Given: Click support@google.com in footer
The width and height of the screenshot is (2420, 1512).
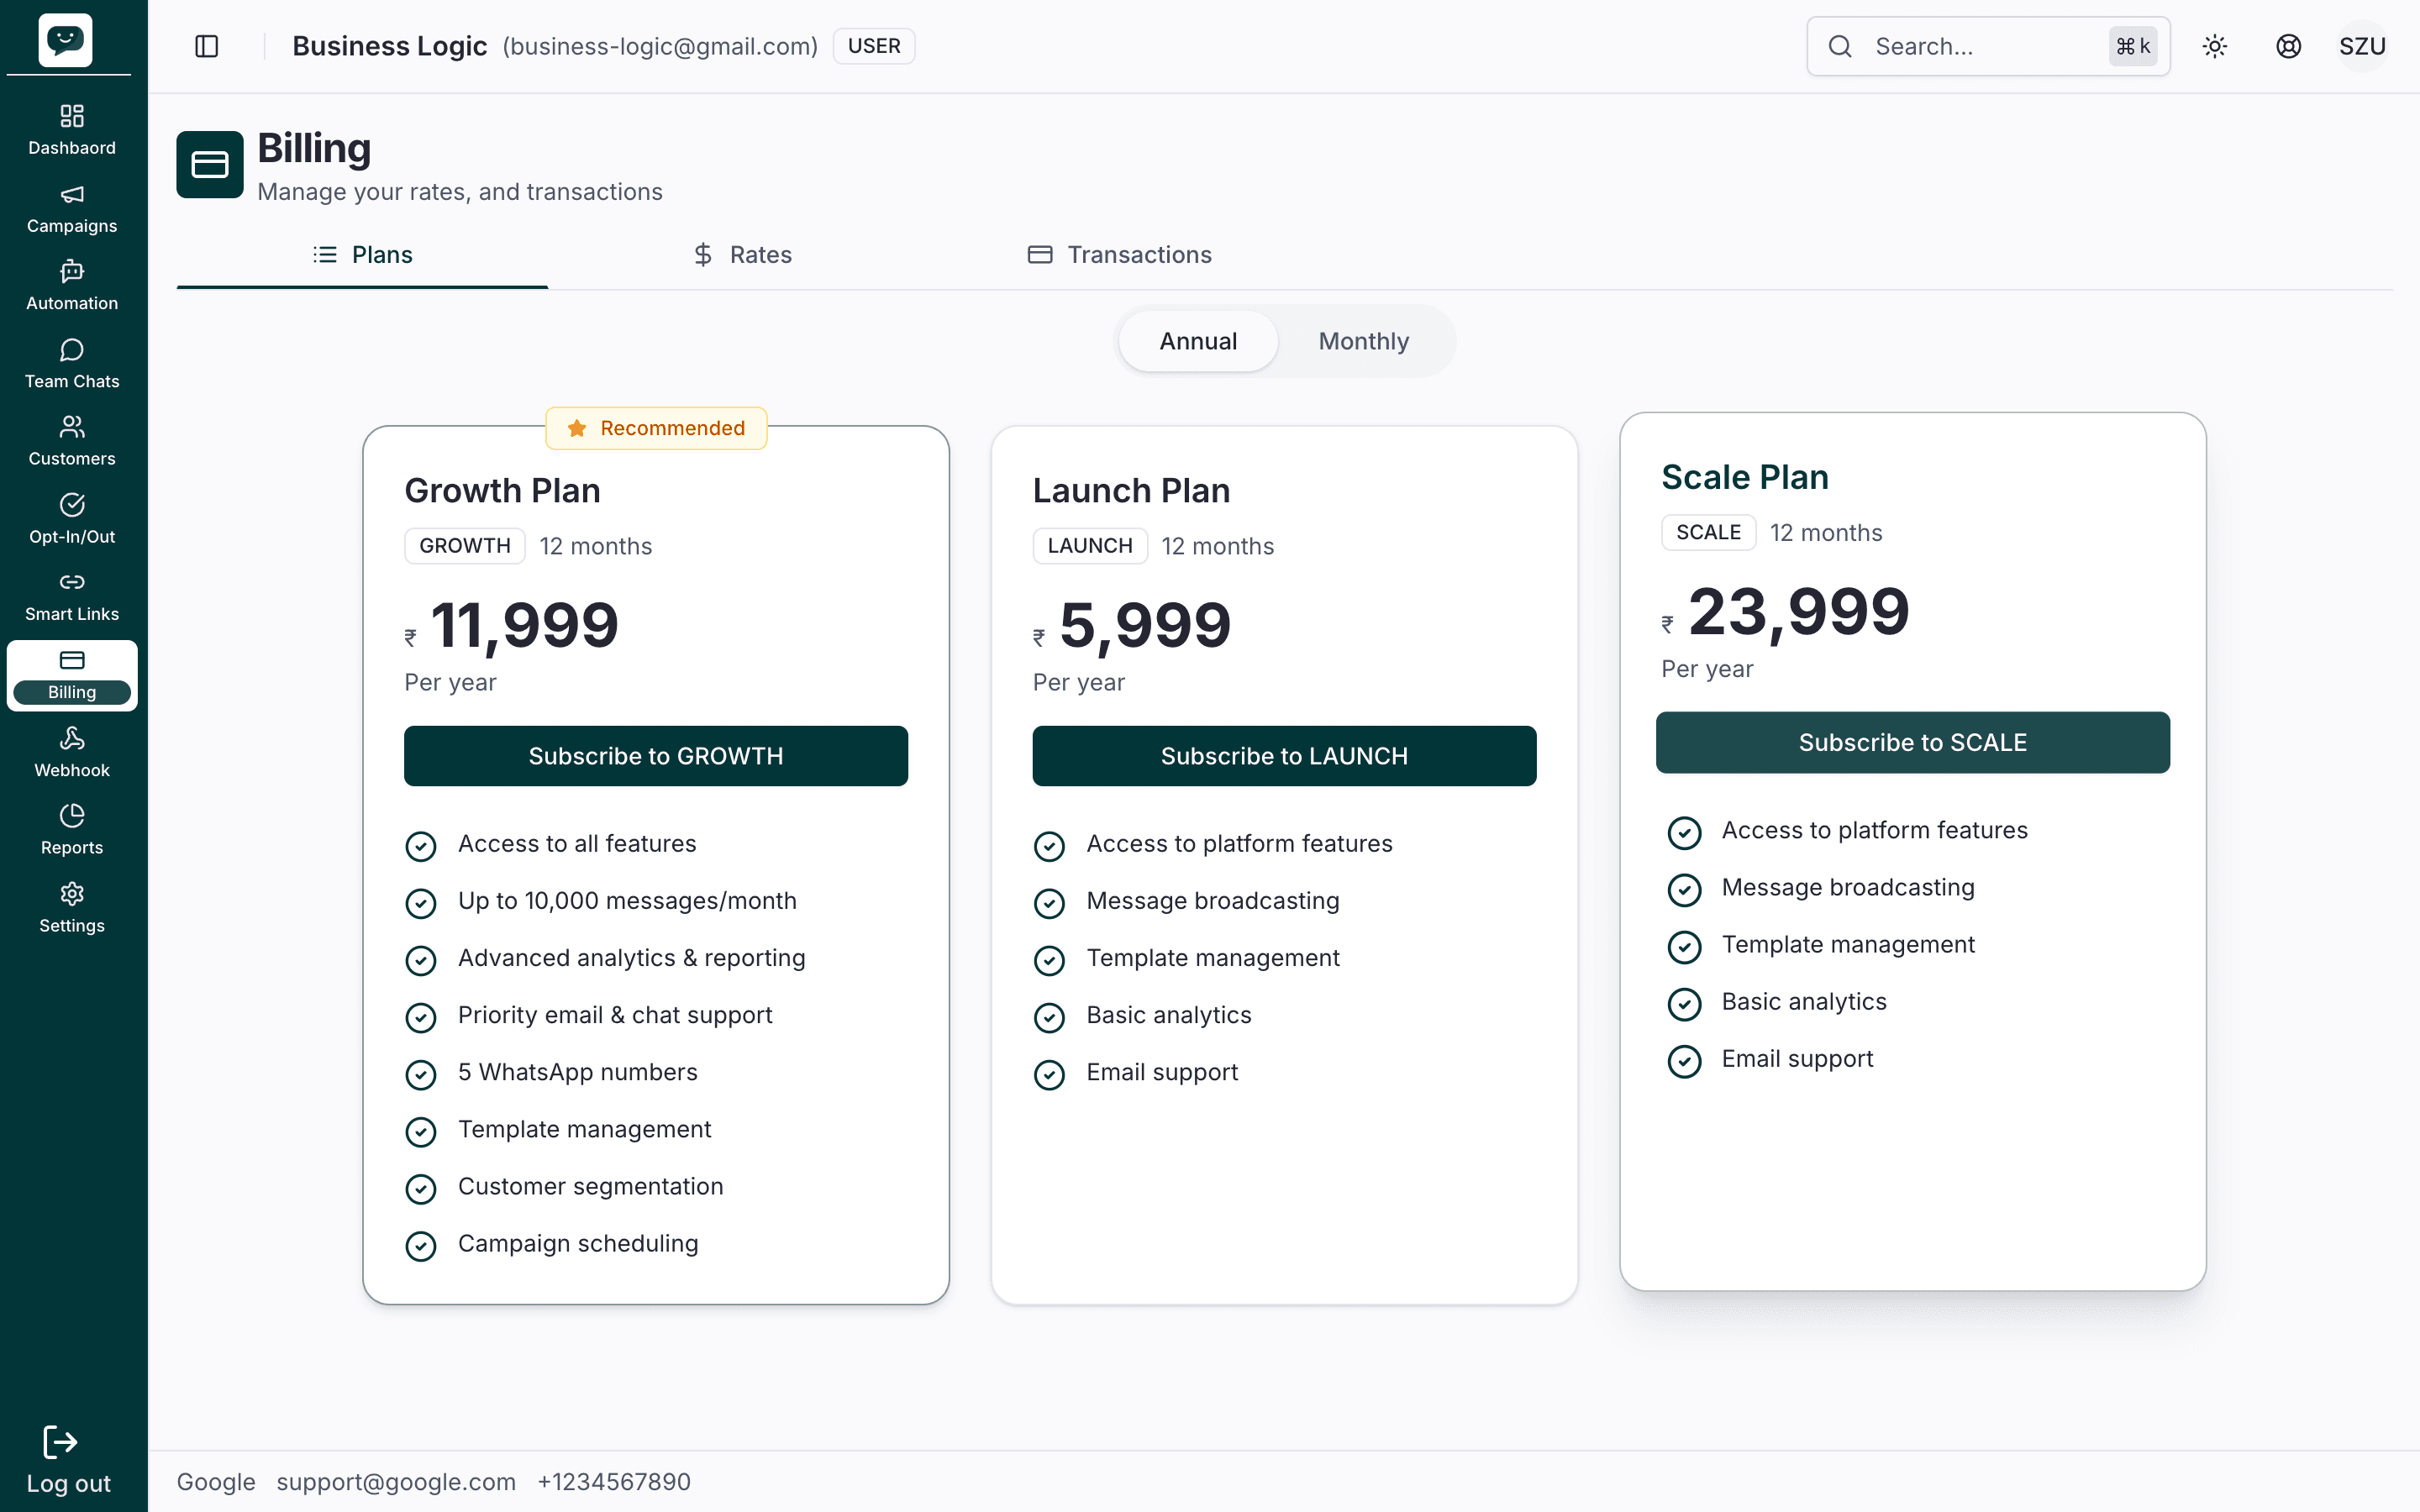Looking at the screenshot, I should tap(396, 1482).
